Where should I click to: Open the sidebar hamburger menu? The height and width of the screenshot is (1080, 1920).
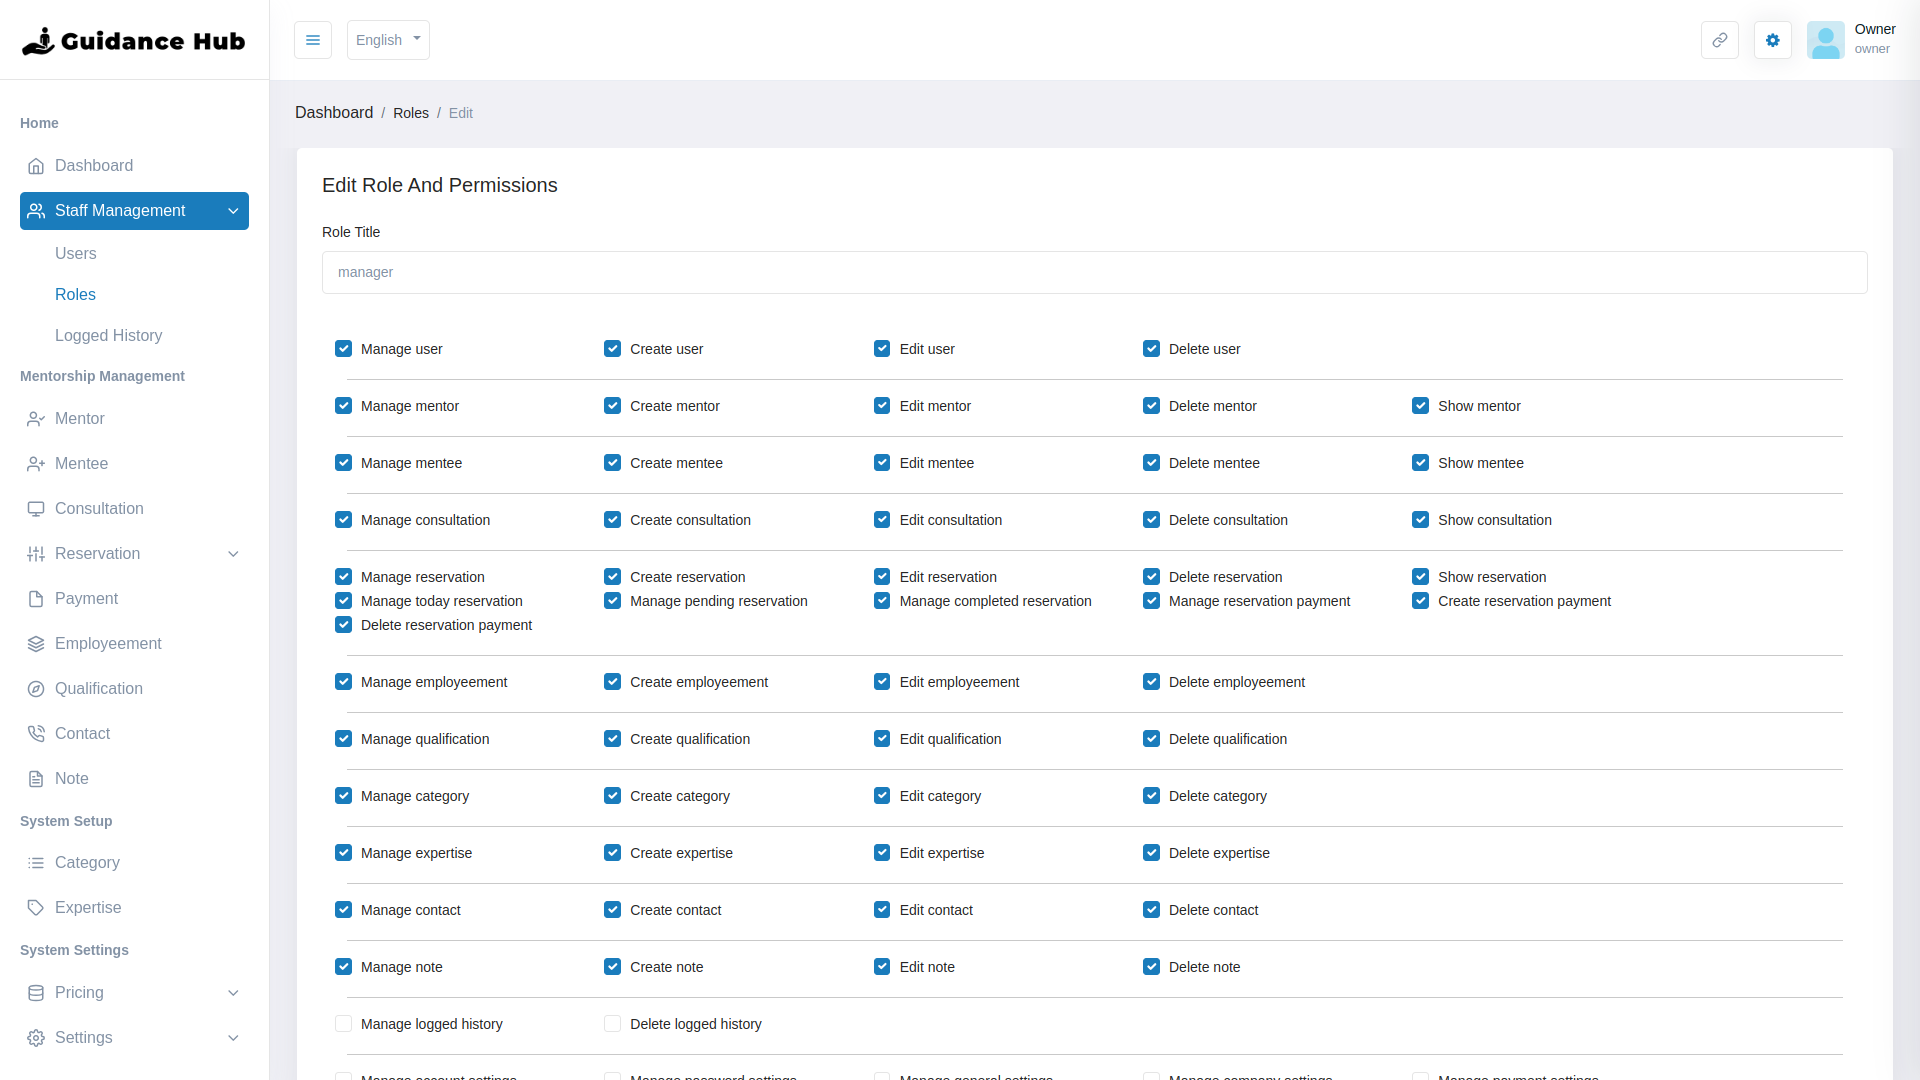(x=312, y=40)
